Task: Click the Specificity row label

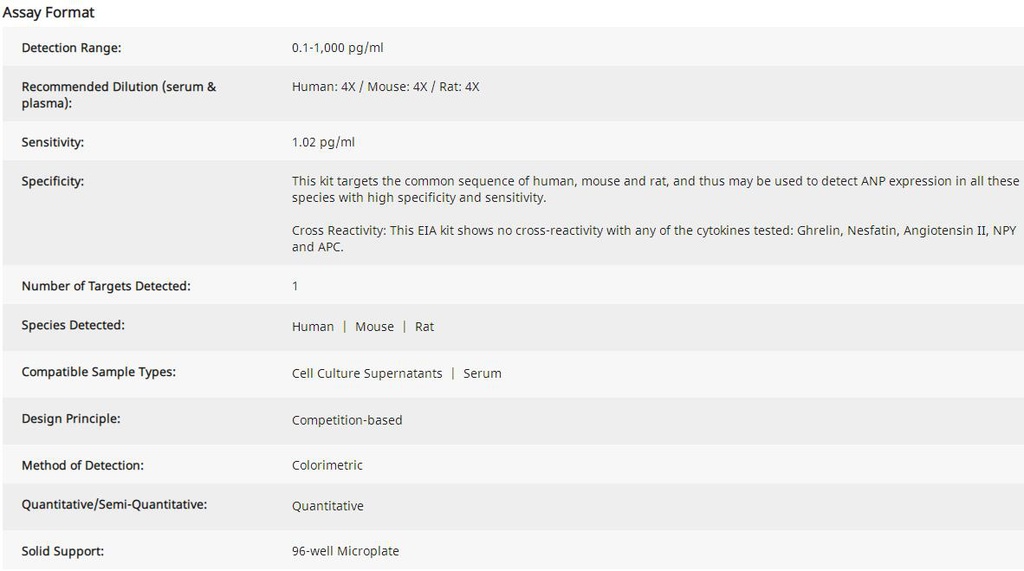Action: pyautogui.click(x=53, y=181)
